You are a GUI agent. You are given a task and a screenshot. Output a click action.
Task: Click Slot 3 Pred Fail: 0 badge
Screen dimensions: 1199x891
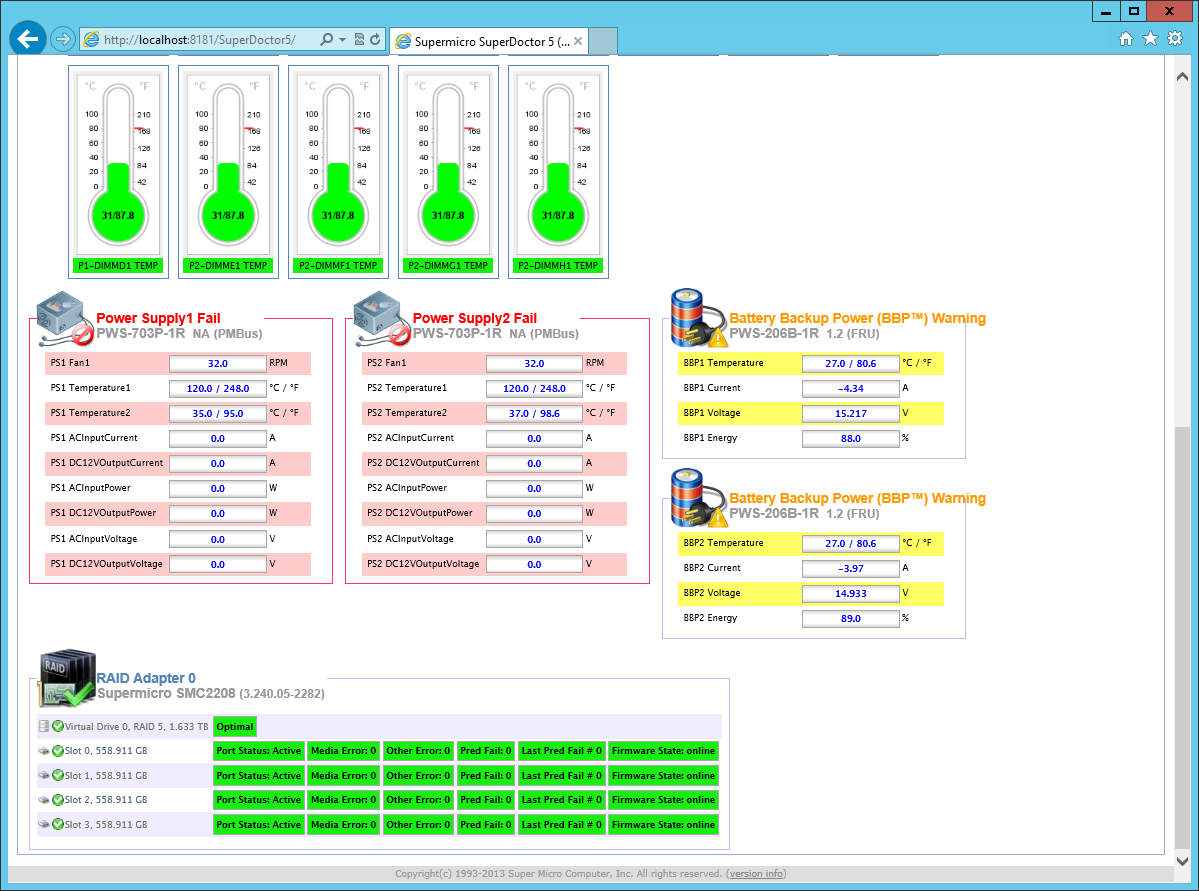pyautogui.click(x=486, y=824)
